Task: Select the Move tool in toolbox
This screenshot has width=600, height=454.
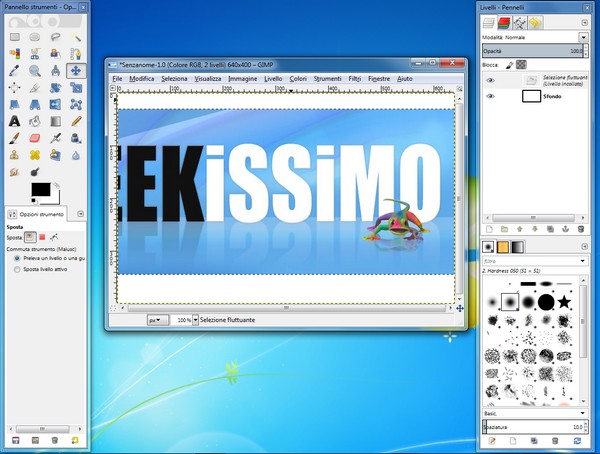Action: (76, 71)
